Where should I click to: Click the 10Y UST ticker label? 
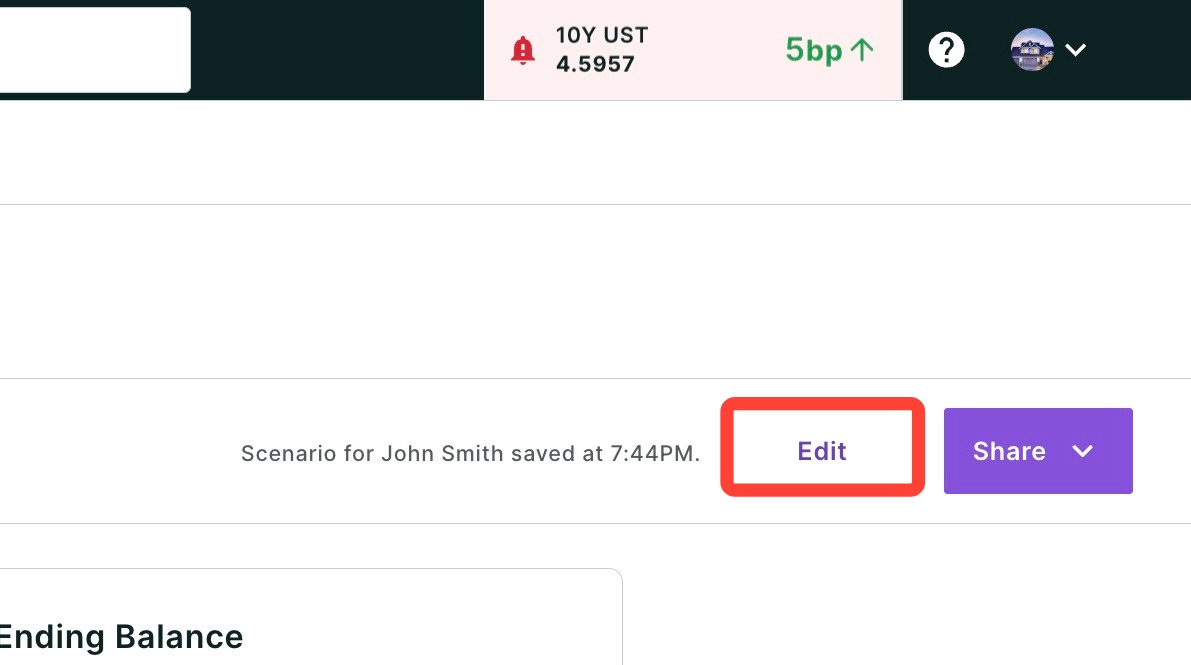[602, 35]
